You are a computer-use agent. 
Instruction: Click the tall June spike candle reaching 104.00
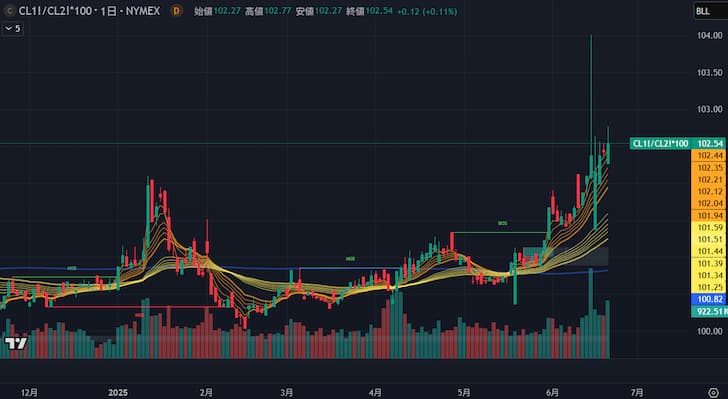(591, 107)
